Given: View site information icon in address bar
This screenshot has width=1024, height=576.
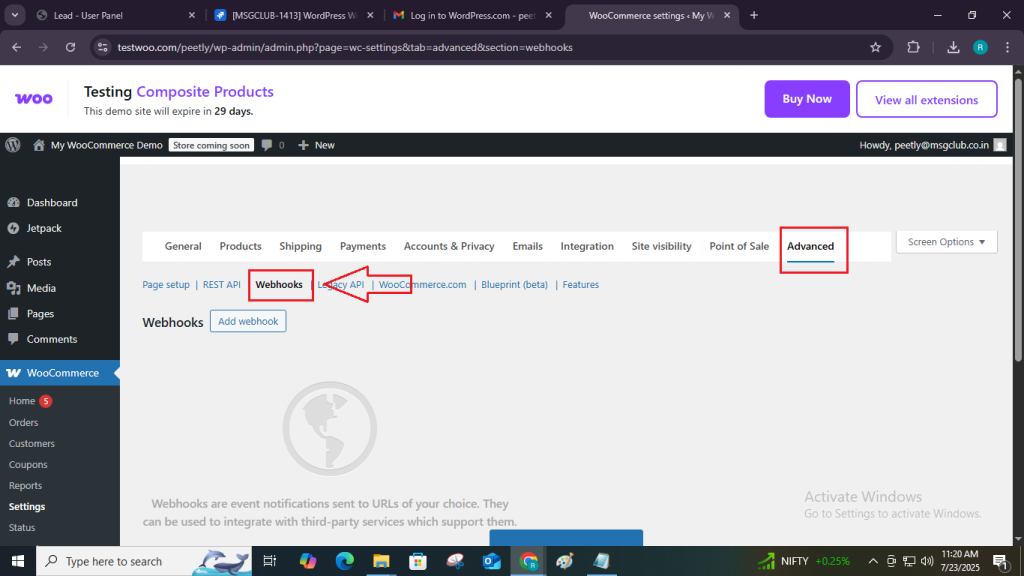Looking at the screenshot, I should (103, 47).
